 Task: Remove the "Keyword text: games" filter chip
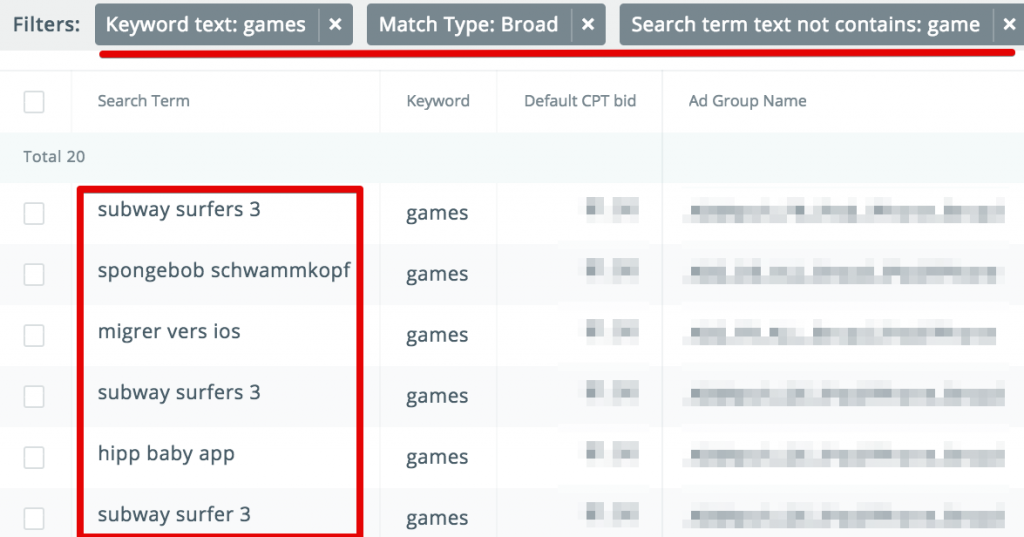coord(335,25)
